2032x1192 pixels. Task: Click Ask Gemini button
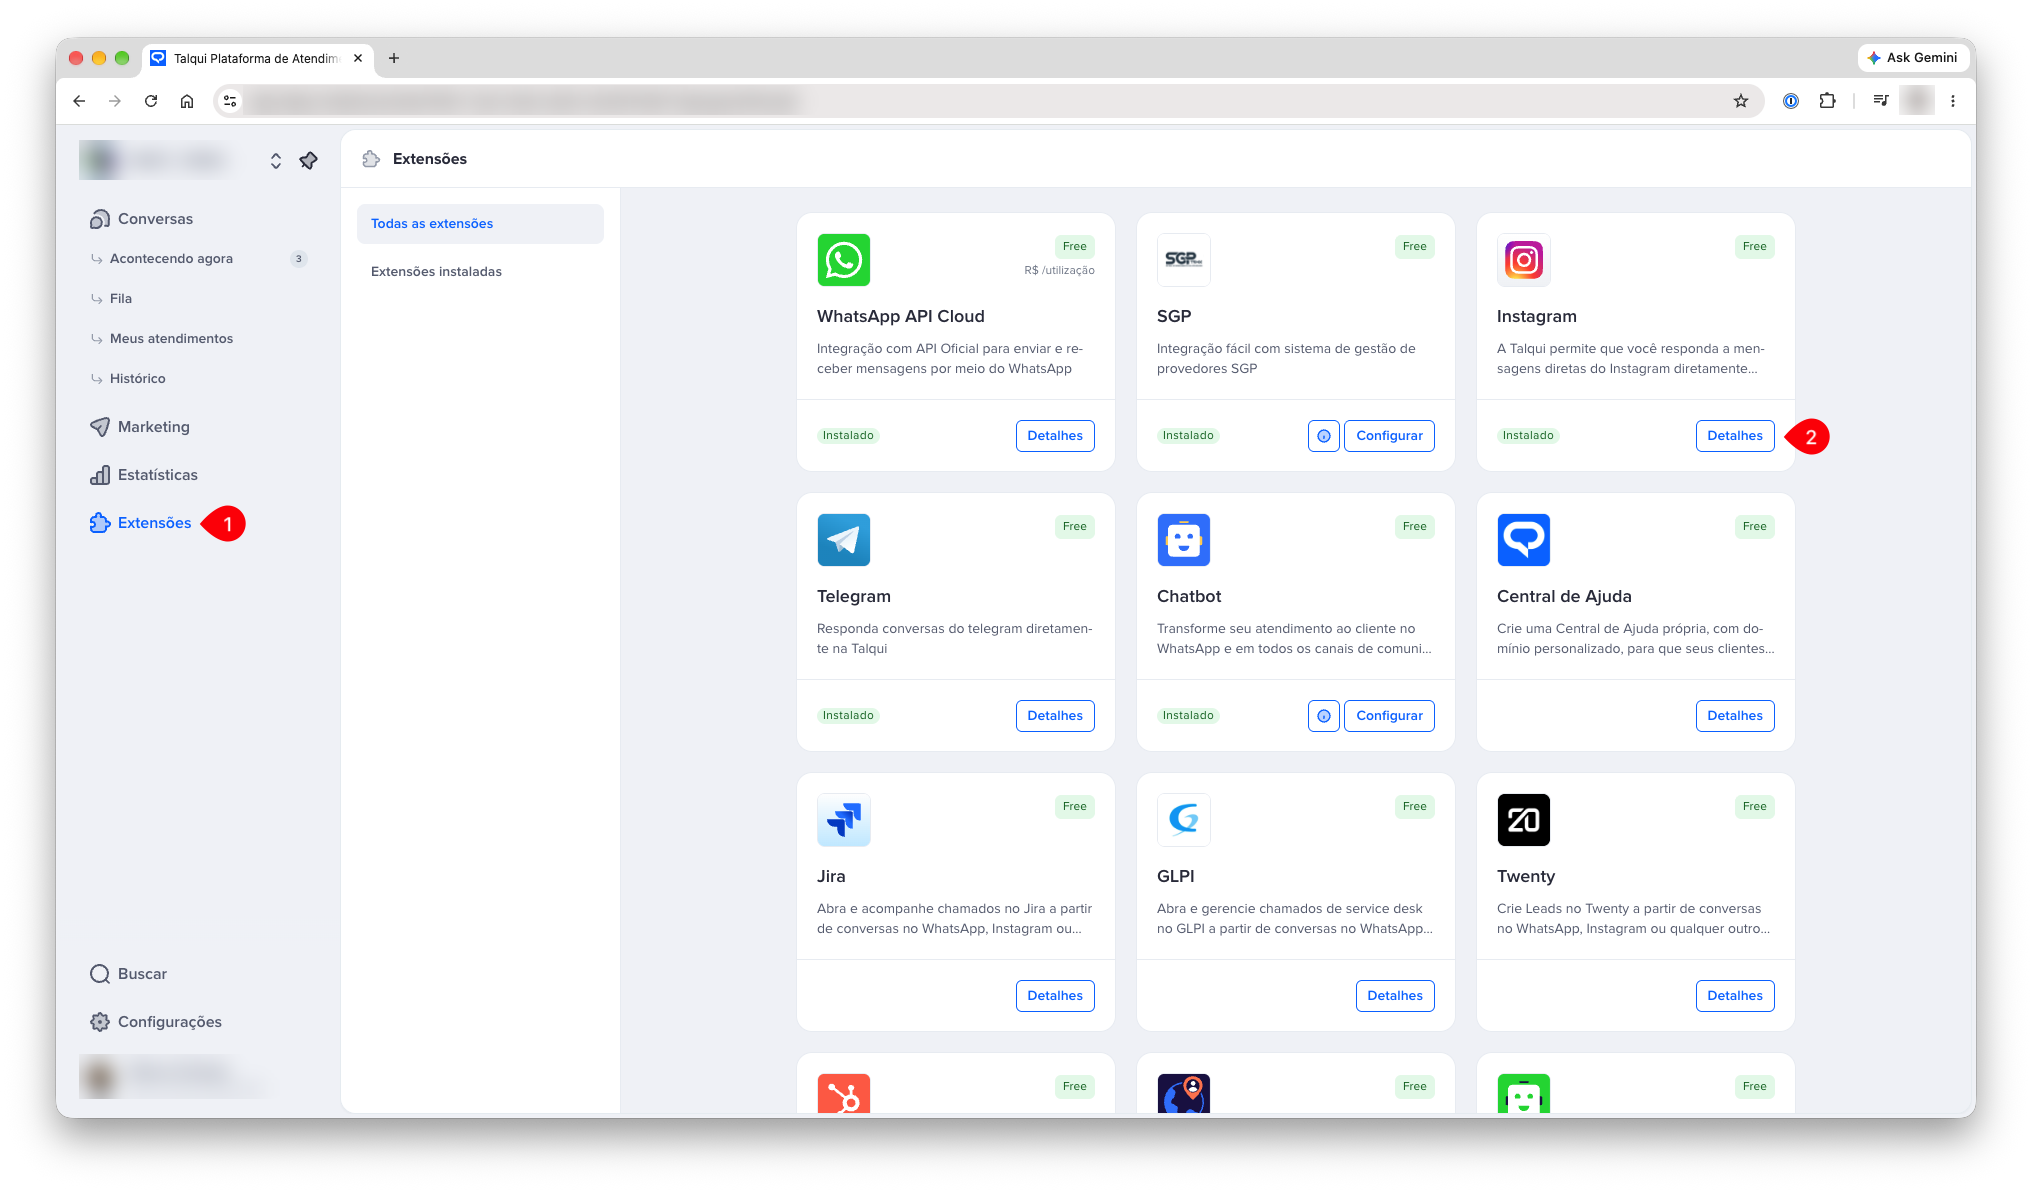coord(1912,58)
